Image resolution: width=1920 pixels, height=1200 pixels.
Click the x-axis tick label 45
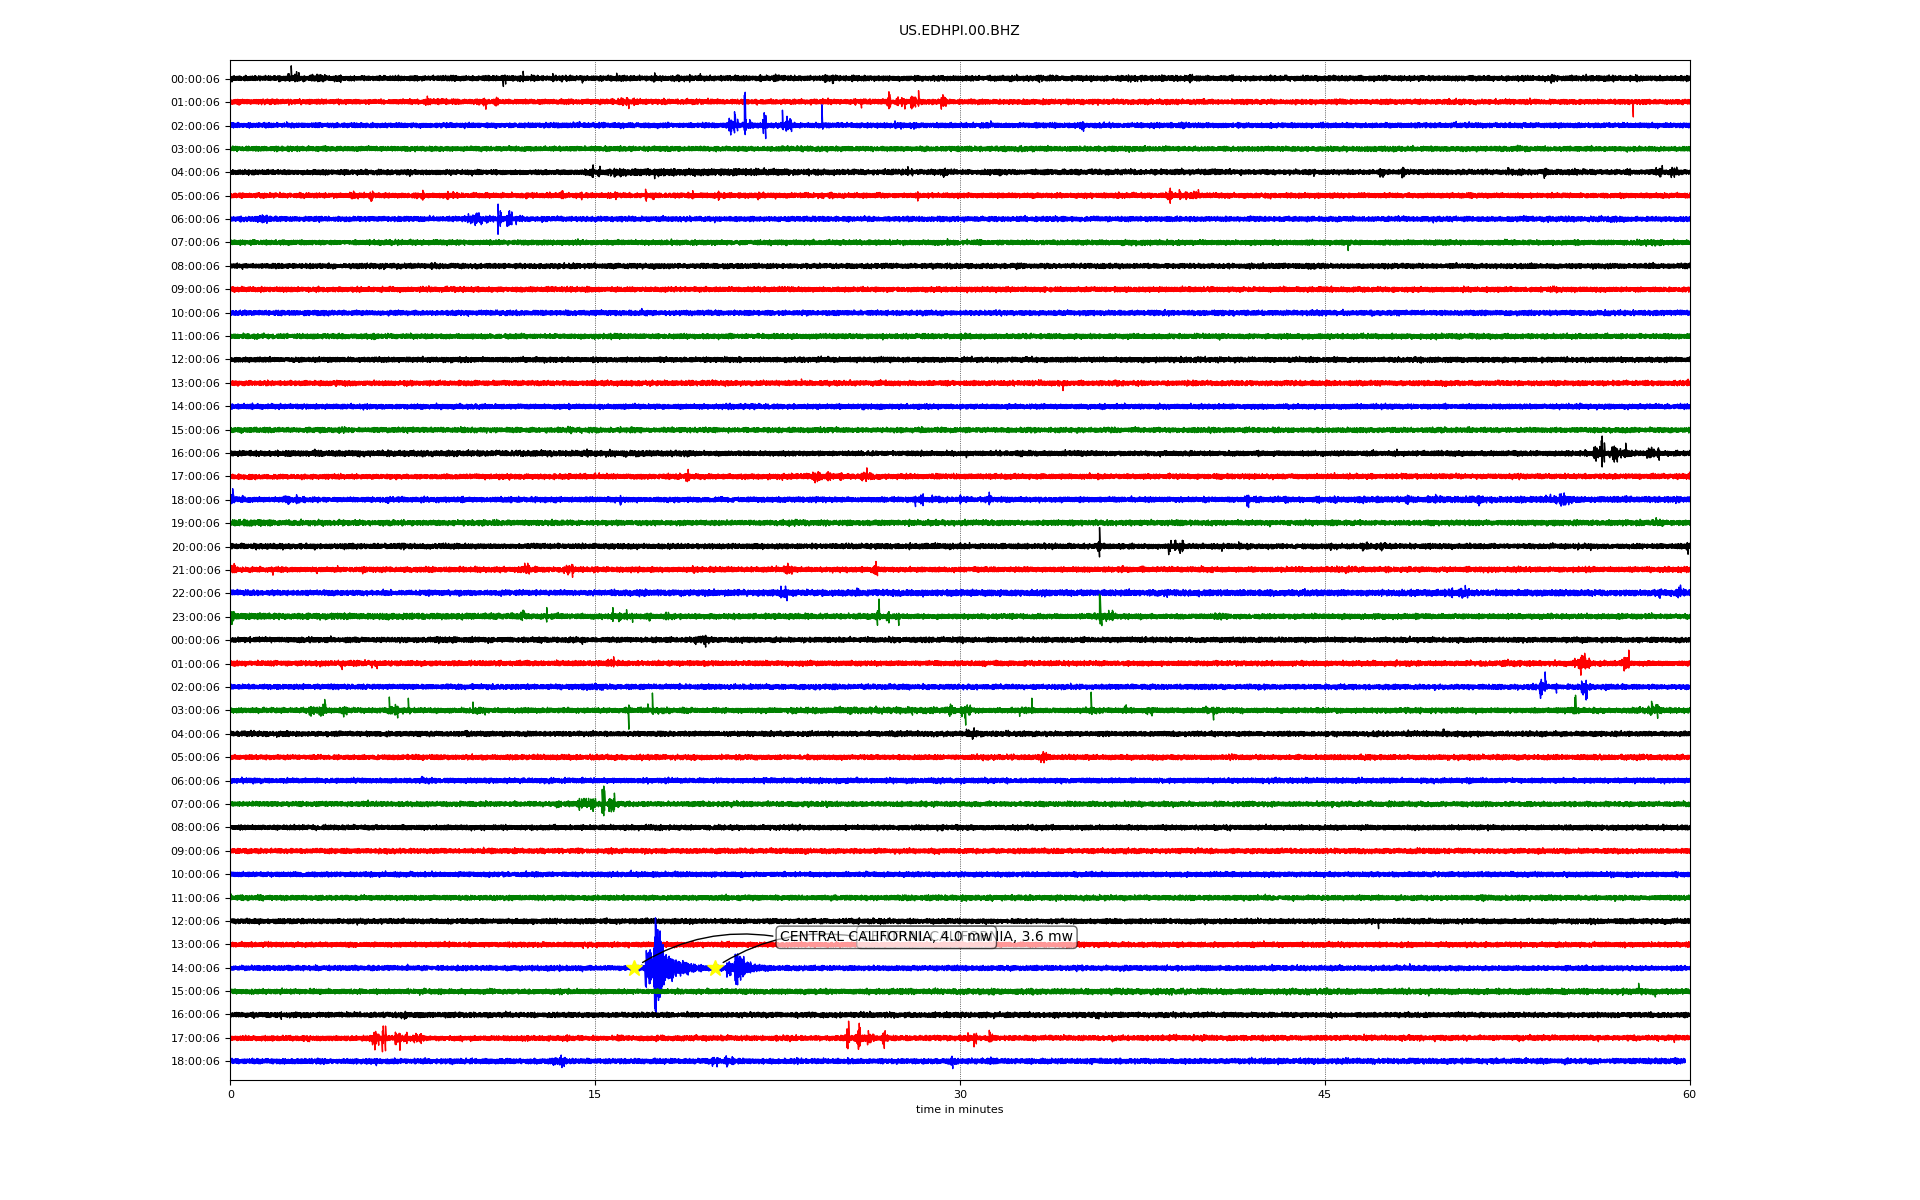1324,1094
